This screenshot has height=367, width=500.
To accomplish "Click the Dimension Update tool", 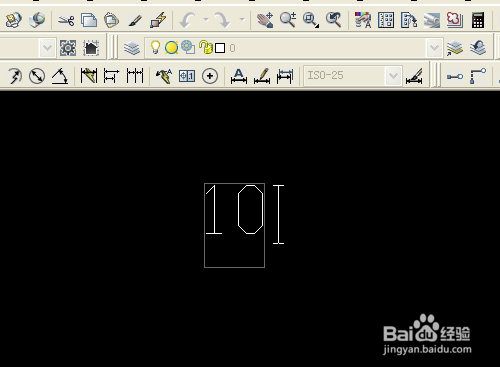I will point(285,76).
